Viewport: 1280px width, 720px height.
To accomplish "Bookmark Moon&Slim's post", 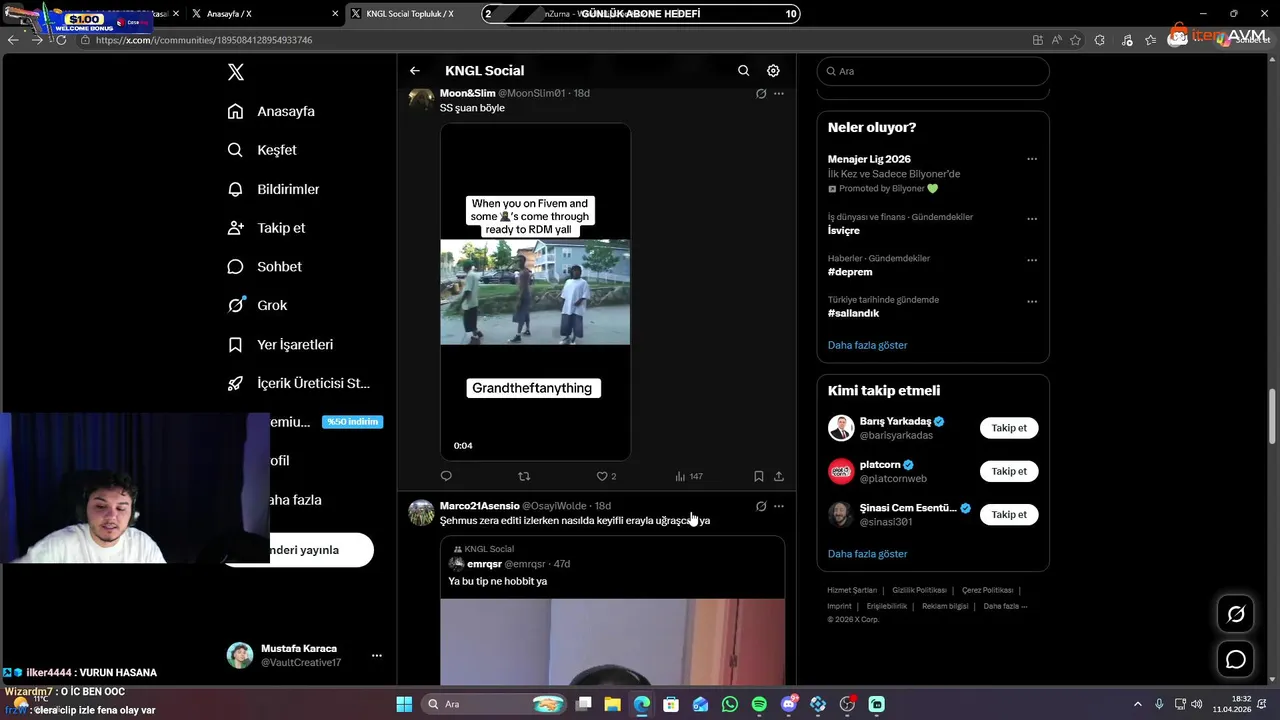I will [x=759, y=476].
